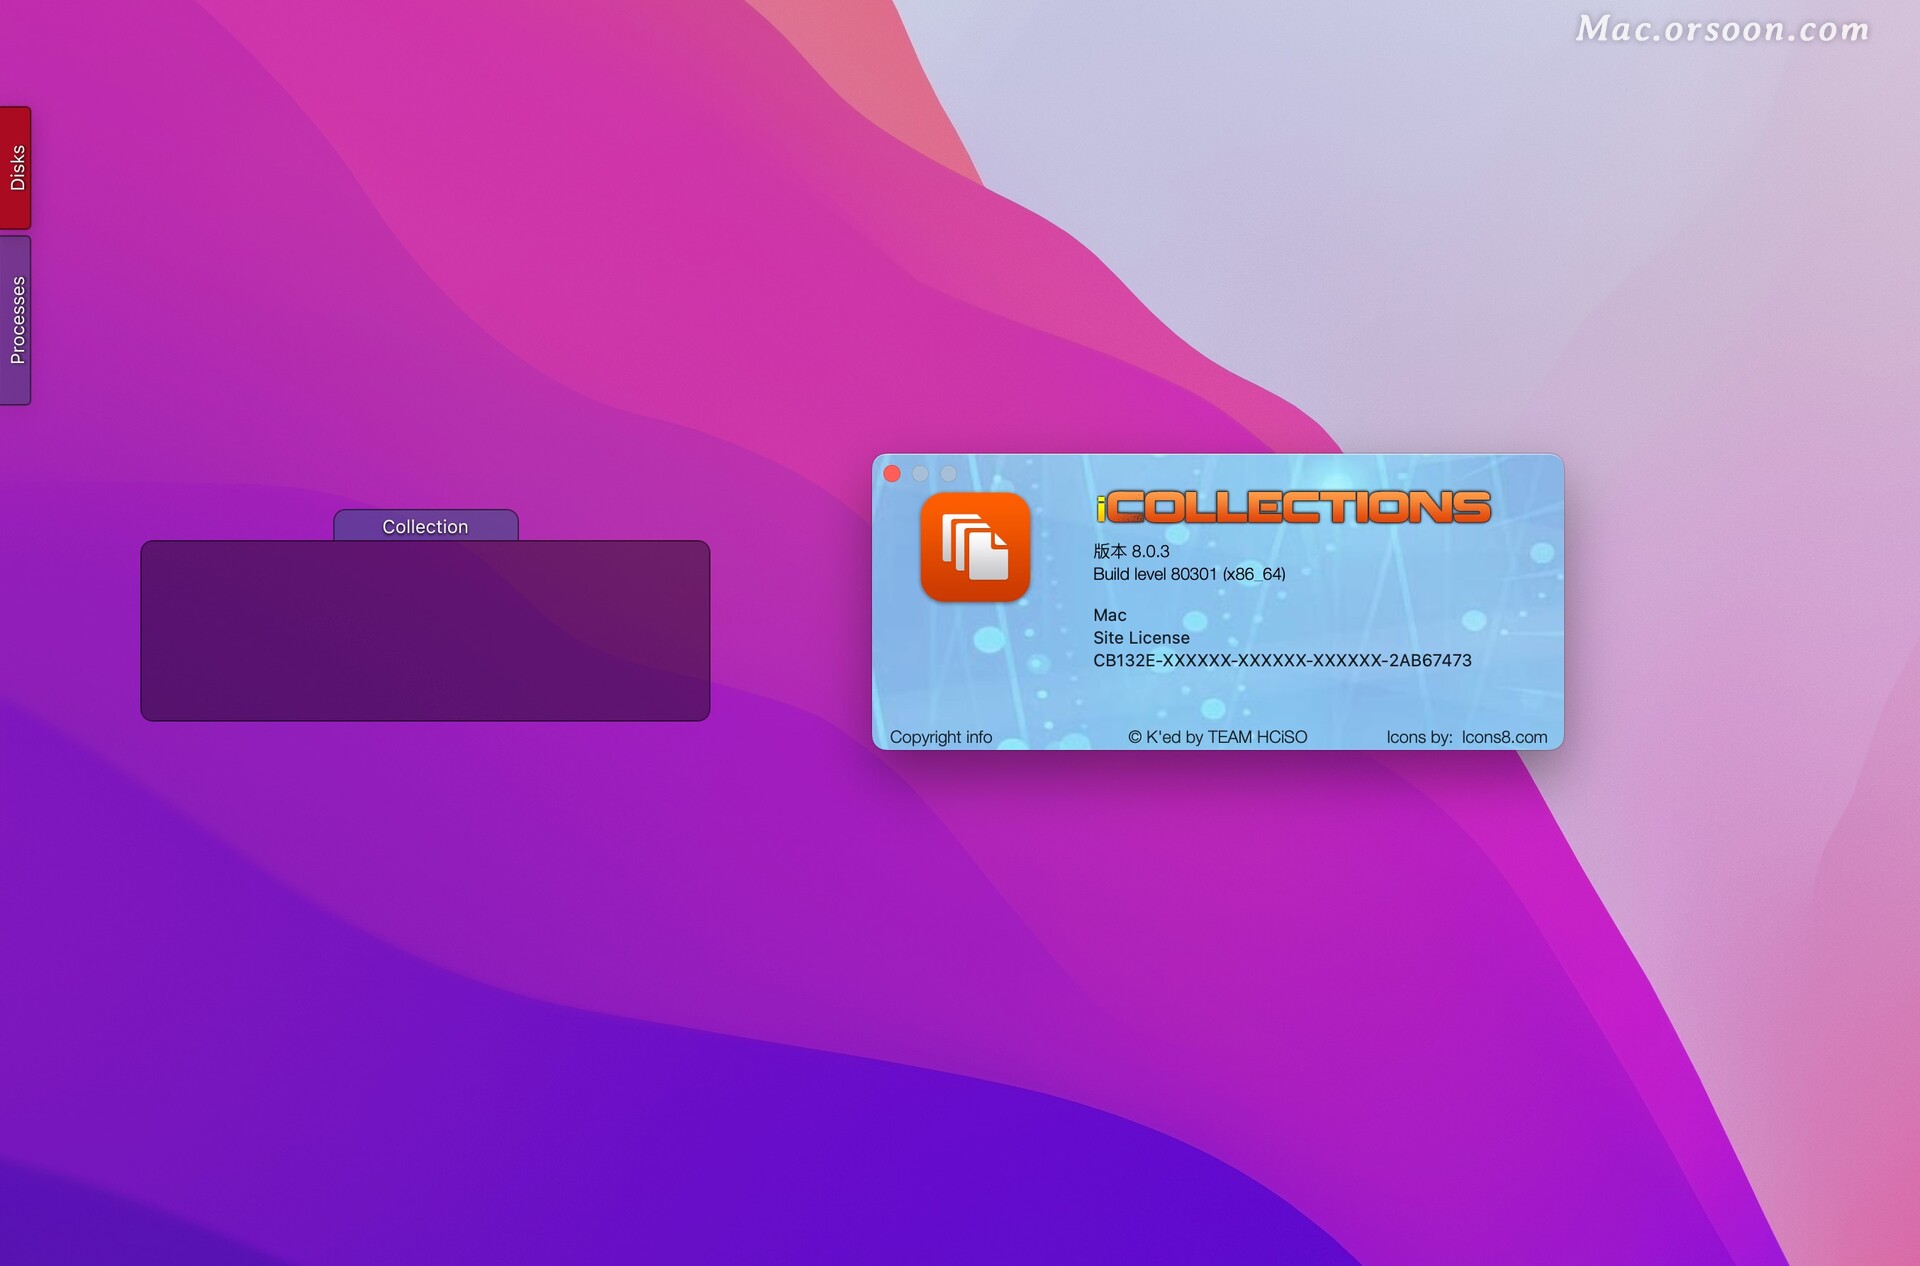Viewport: 1920px width, 1266px height.
Task: Select the Collection tab label
Action: coord(425,526)
